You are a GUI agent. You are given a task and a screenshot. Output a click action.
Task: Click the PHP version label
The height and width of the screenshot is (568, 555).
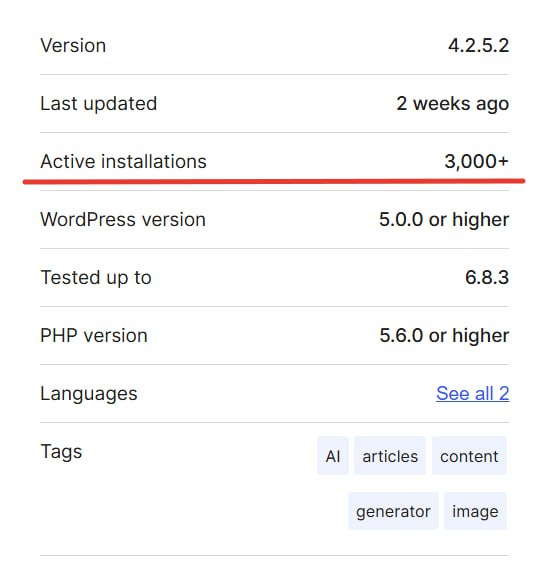(94, 335)
